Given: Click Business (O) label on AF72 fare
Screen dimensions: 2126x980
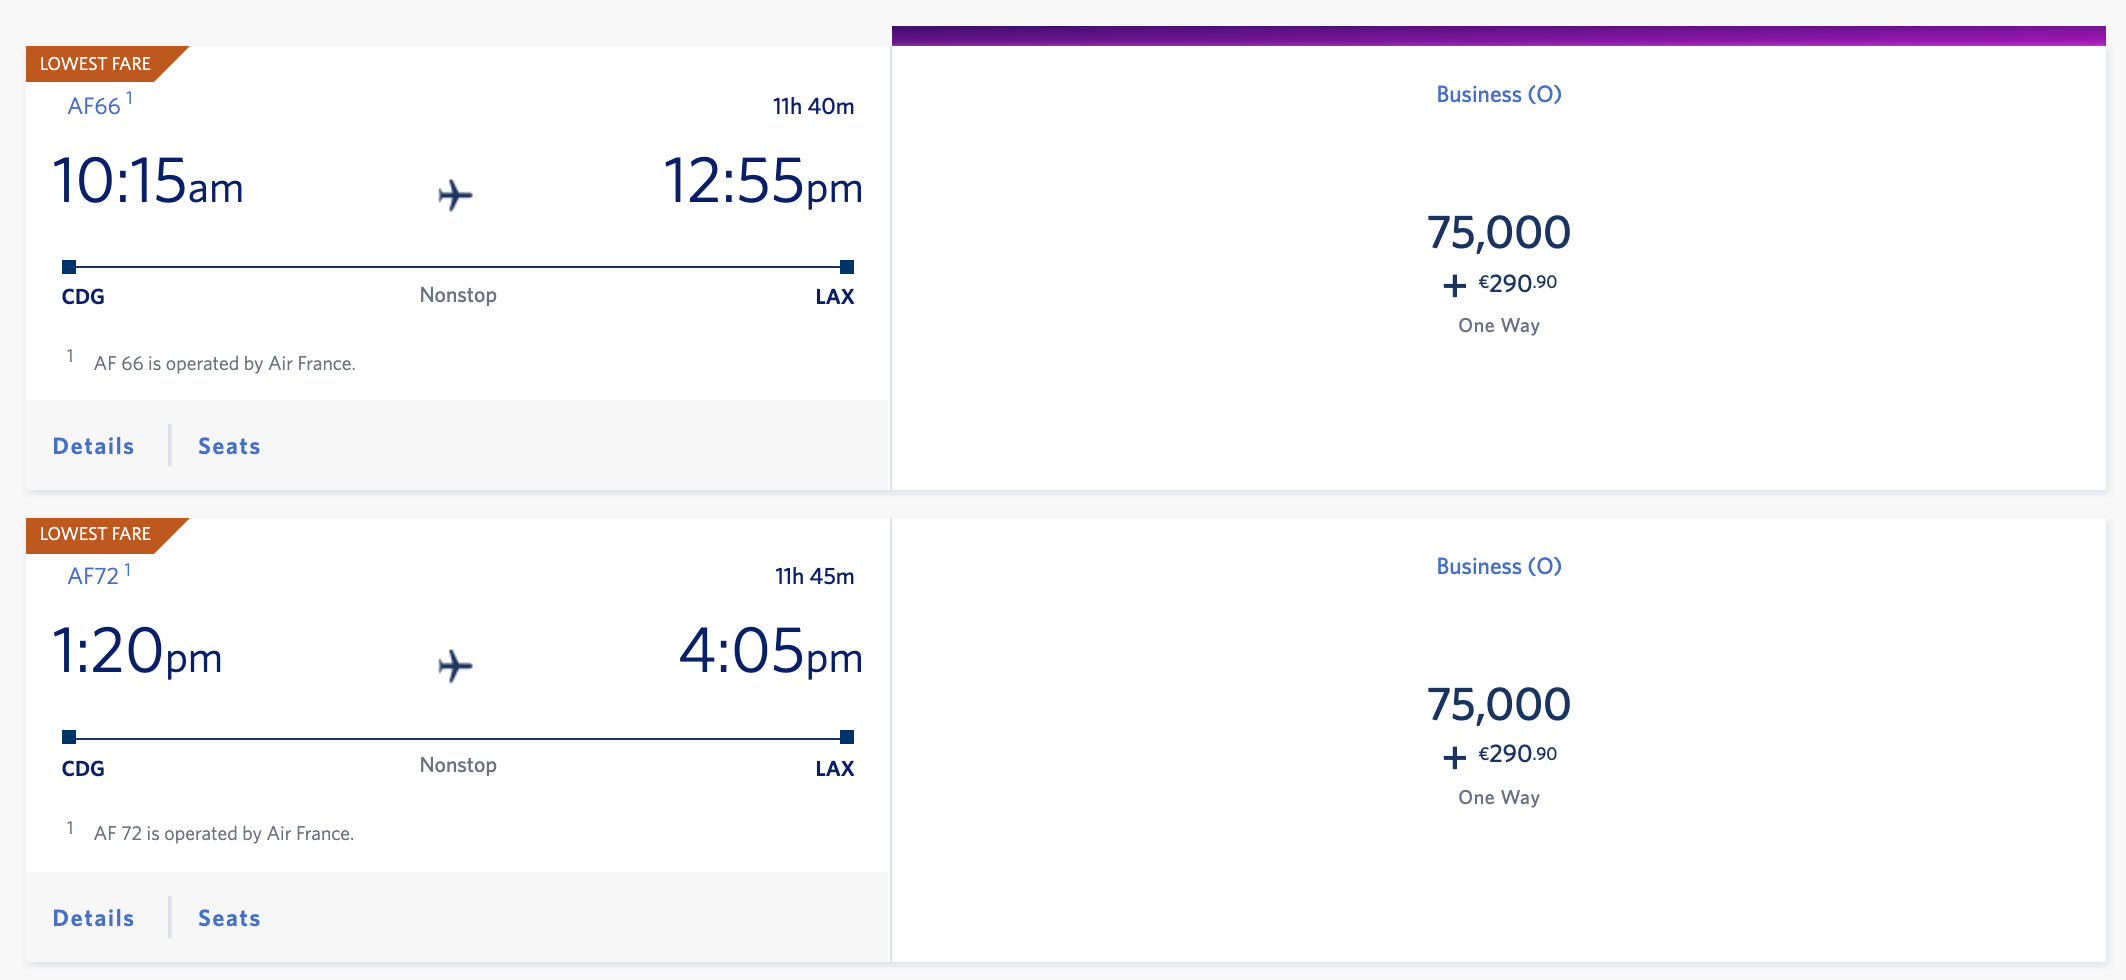Looking at the screenshot, I should tap(1498, 566).
